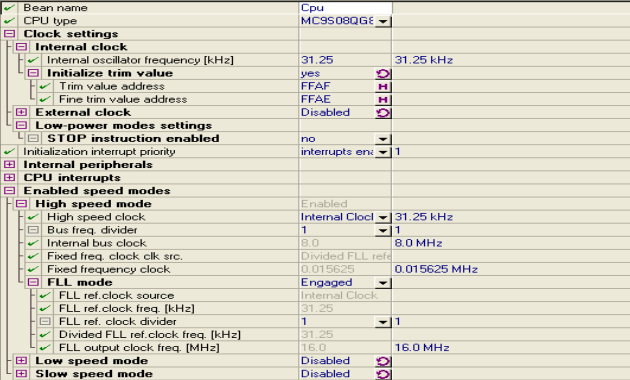Viewport: 630px width, 380px height.
Task: Click Internal oscillator frequency status checkmark
Action: click(x=33, y=60)
